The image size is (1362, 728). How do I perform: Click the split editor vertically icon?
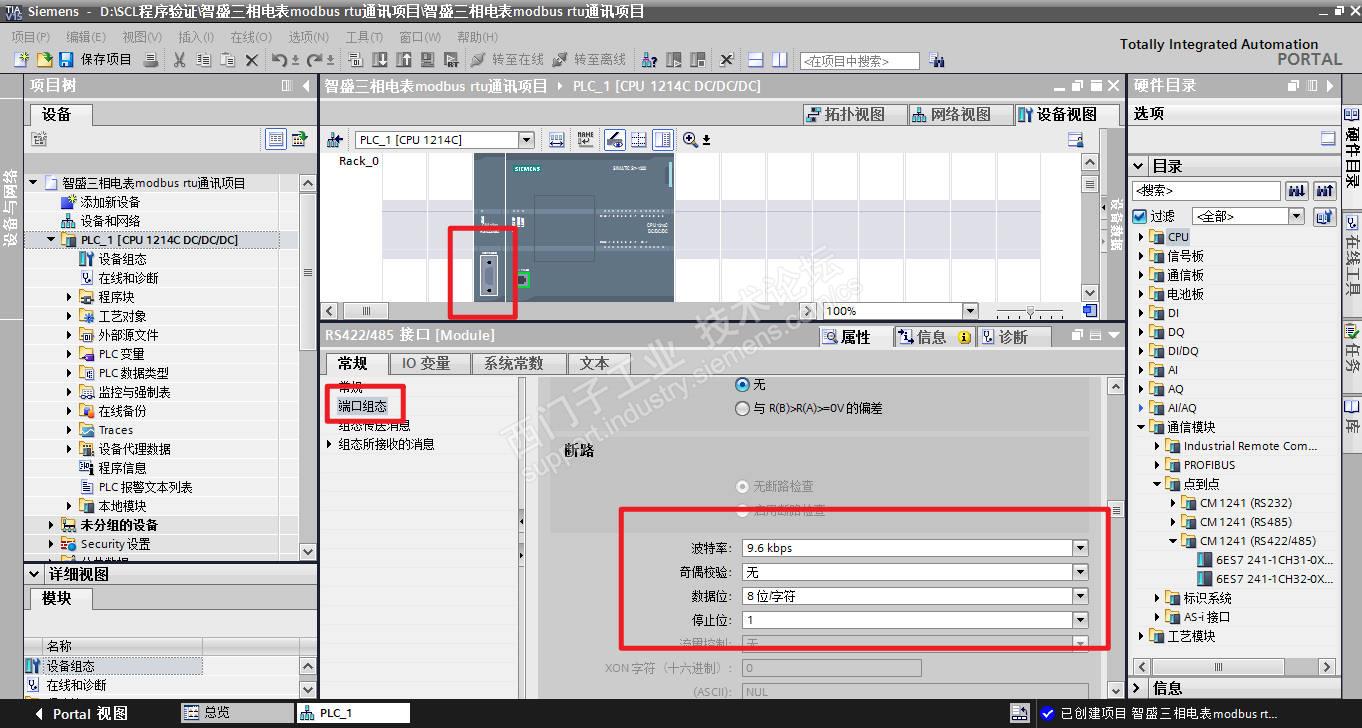pos(780,60)
